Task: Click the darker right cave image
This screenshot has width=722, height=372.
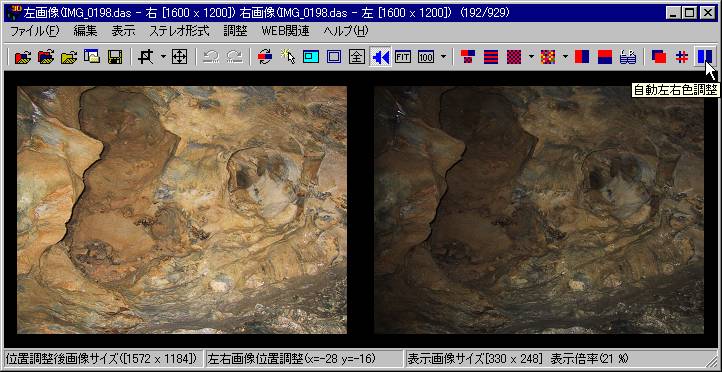Action: [x=539, y=210]
